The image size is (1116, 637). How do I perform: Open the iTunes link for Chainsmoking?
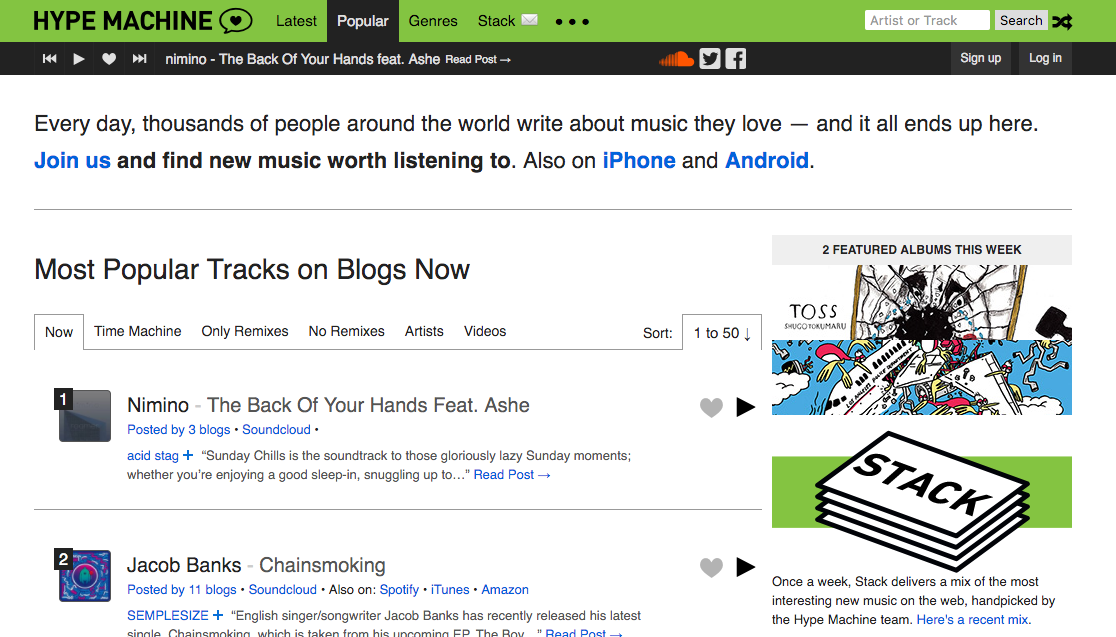point(450,589)
